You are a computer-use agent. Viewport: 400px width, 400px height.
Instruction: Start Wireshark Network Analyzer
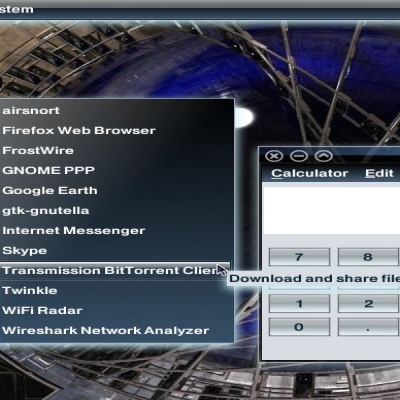[116, 330]
